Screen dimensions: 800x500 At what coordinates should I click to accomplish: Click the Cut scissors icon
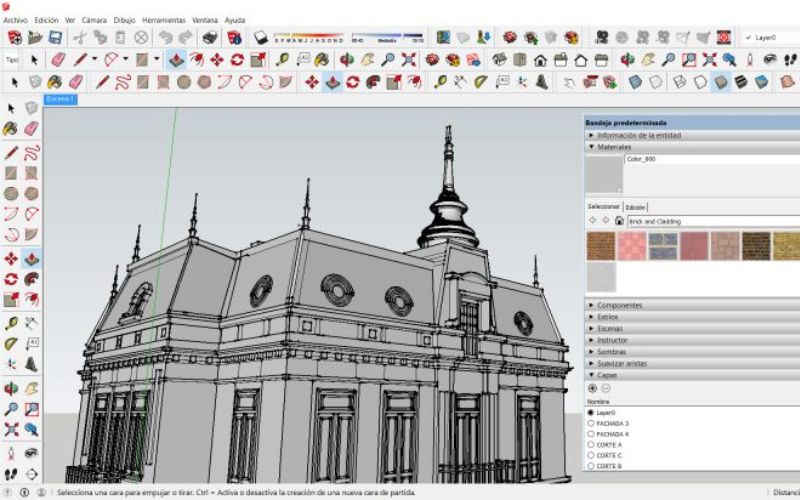[x=80, y=37]
